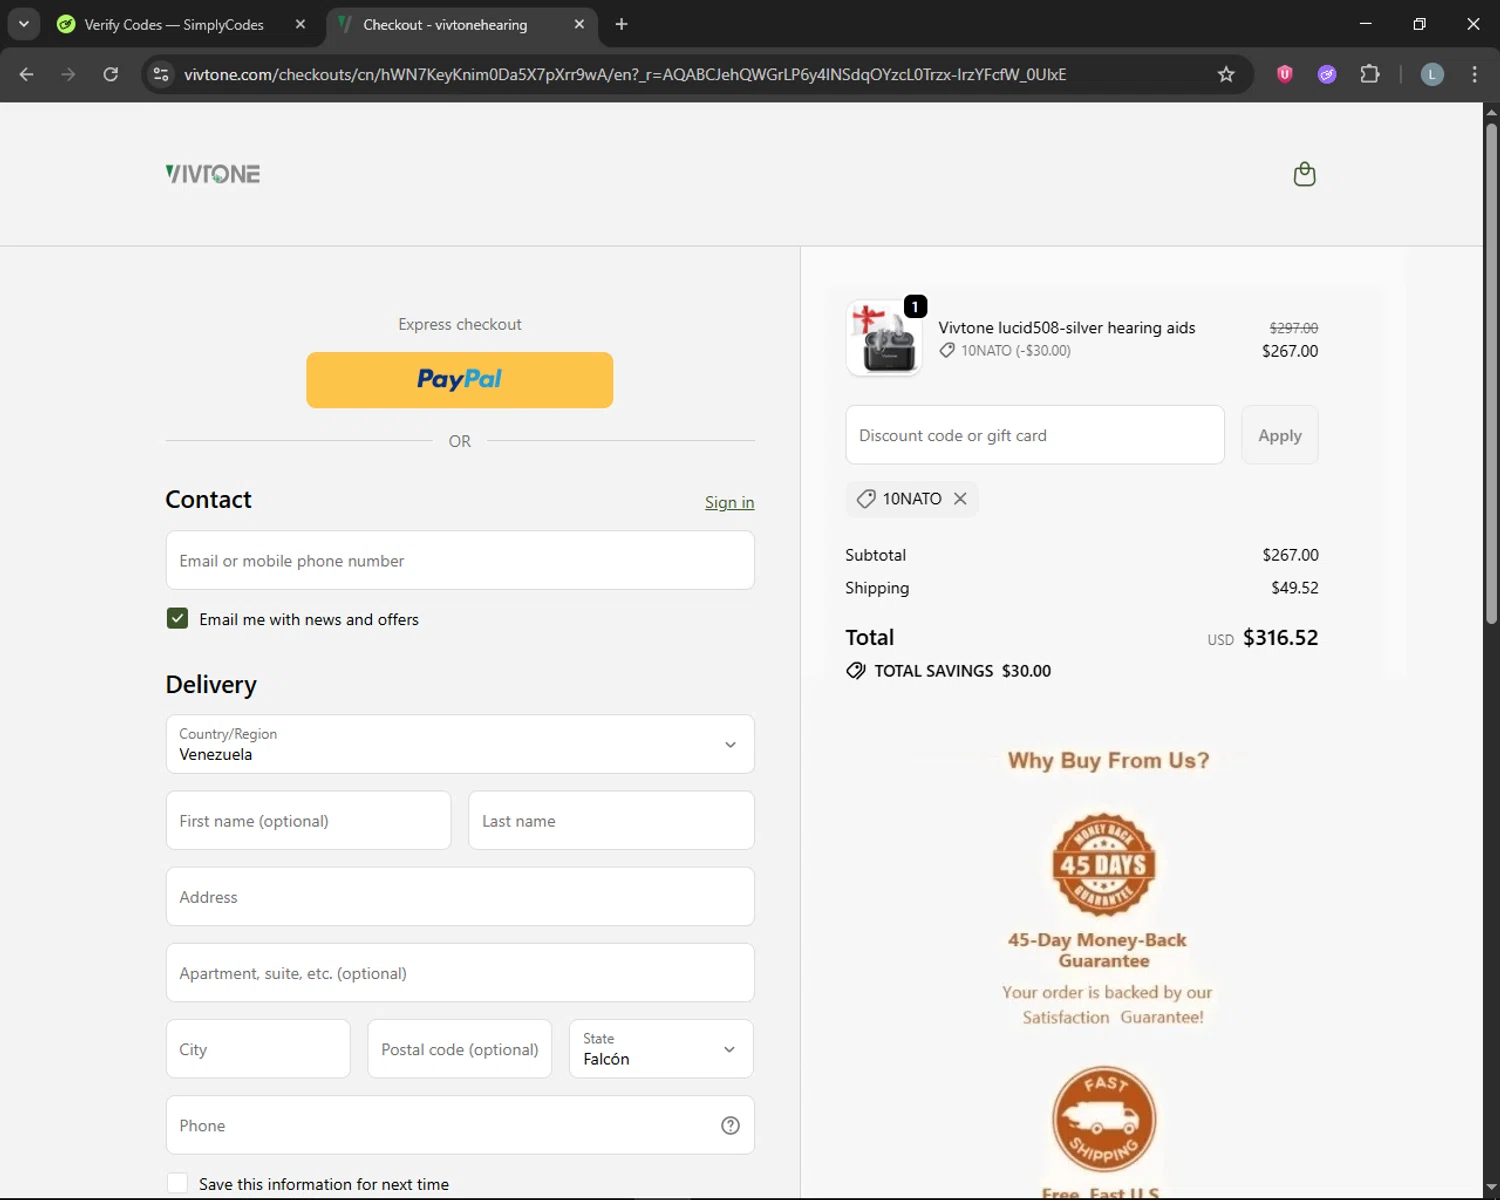Focus the City field

pos(258,1049)
